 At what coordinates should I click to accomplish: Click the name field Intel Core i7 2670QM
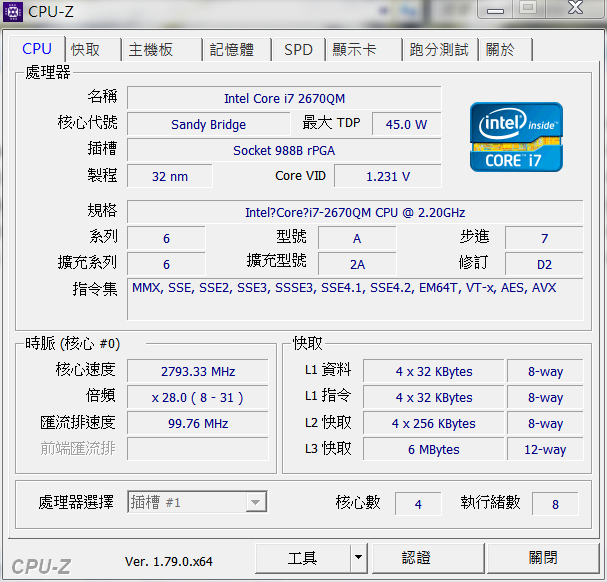coord(284,98)
